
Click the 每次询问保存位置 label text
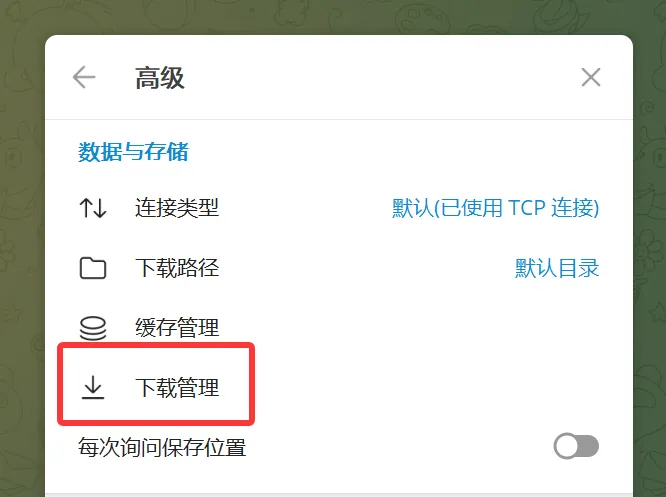[162, 447]
